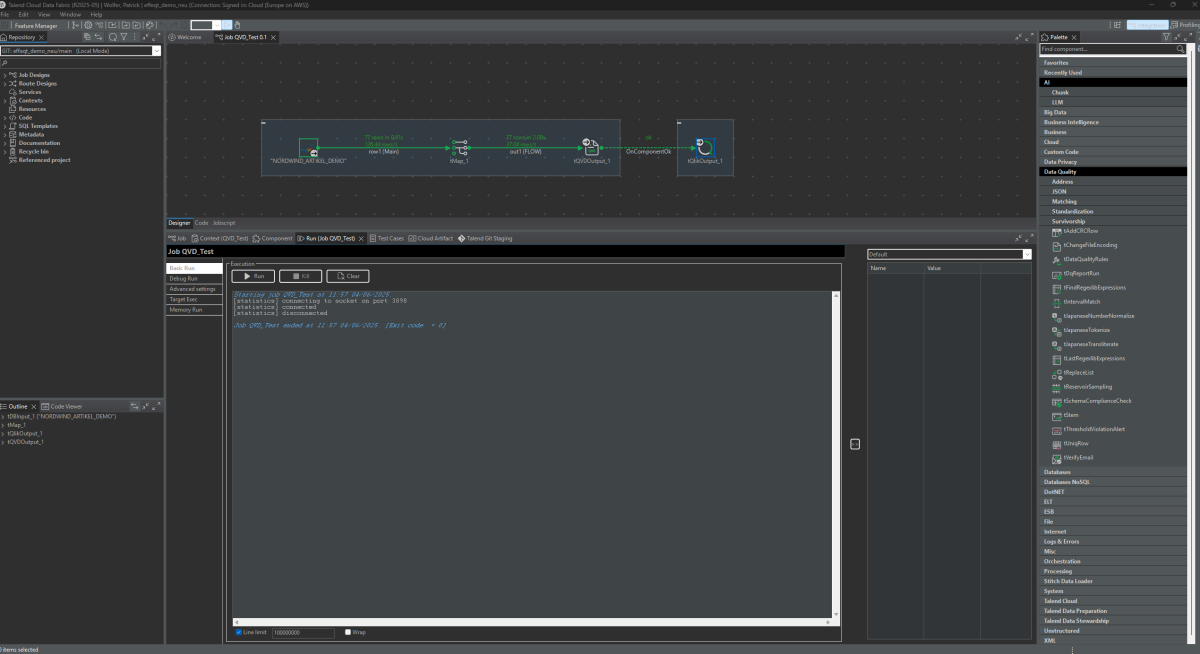Click the NORDWIND_ARTIKEL_DEMO input component
This screenshot has width=1200, height=654.
pos(308,149)
